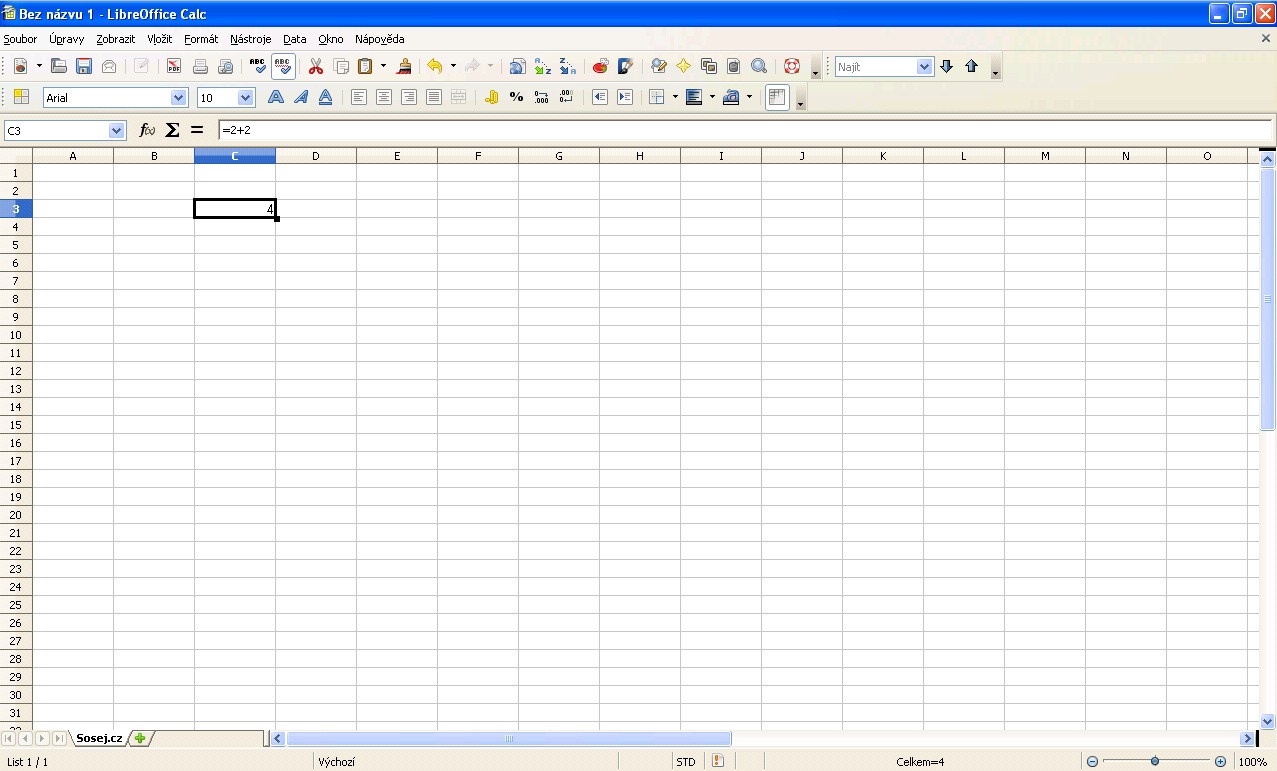This screenshot has width=1277, height=771.
Task: Open the Vložit menu
Action: point(160,39)
